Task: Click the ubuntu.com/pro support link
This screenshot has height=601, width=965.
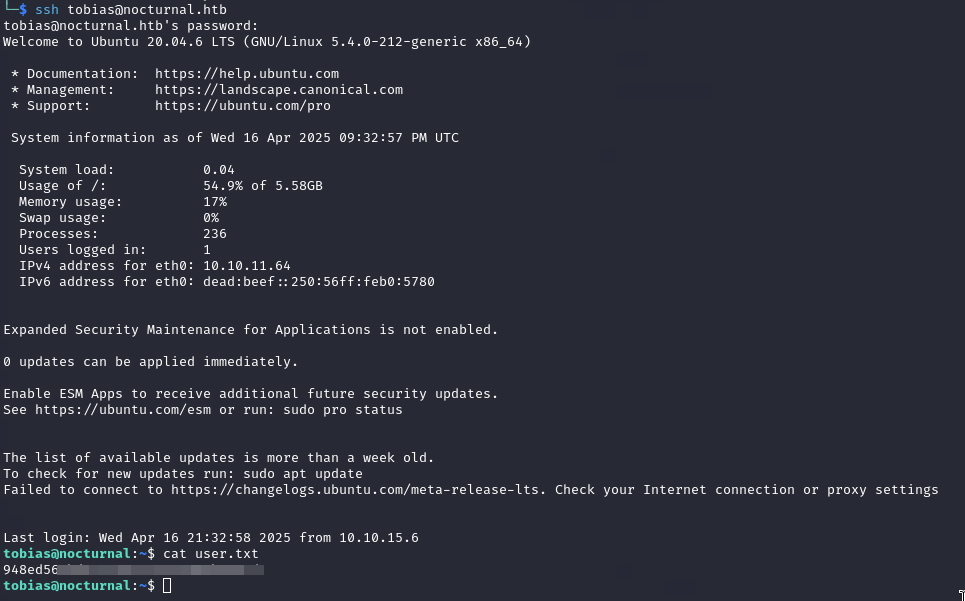Action: (x=243, y=106)
